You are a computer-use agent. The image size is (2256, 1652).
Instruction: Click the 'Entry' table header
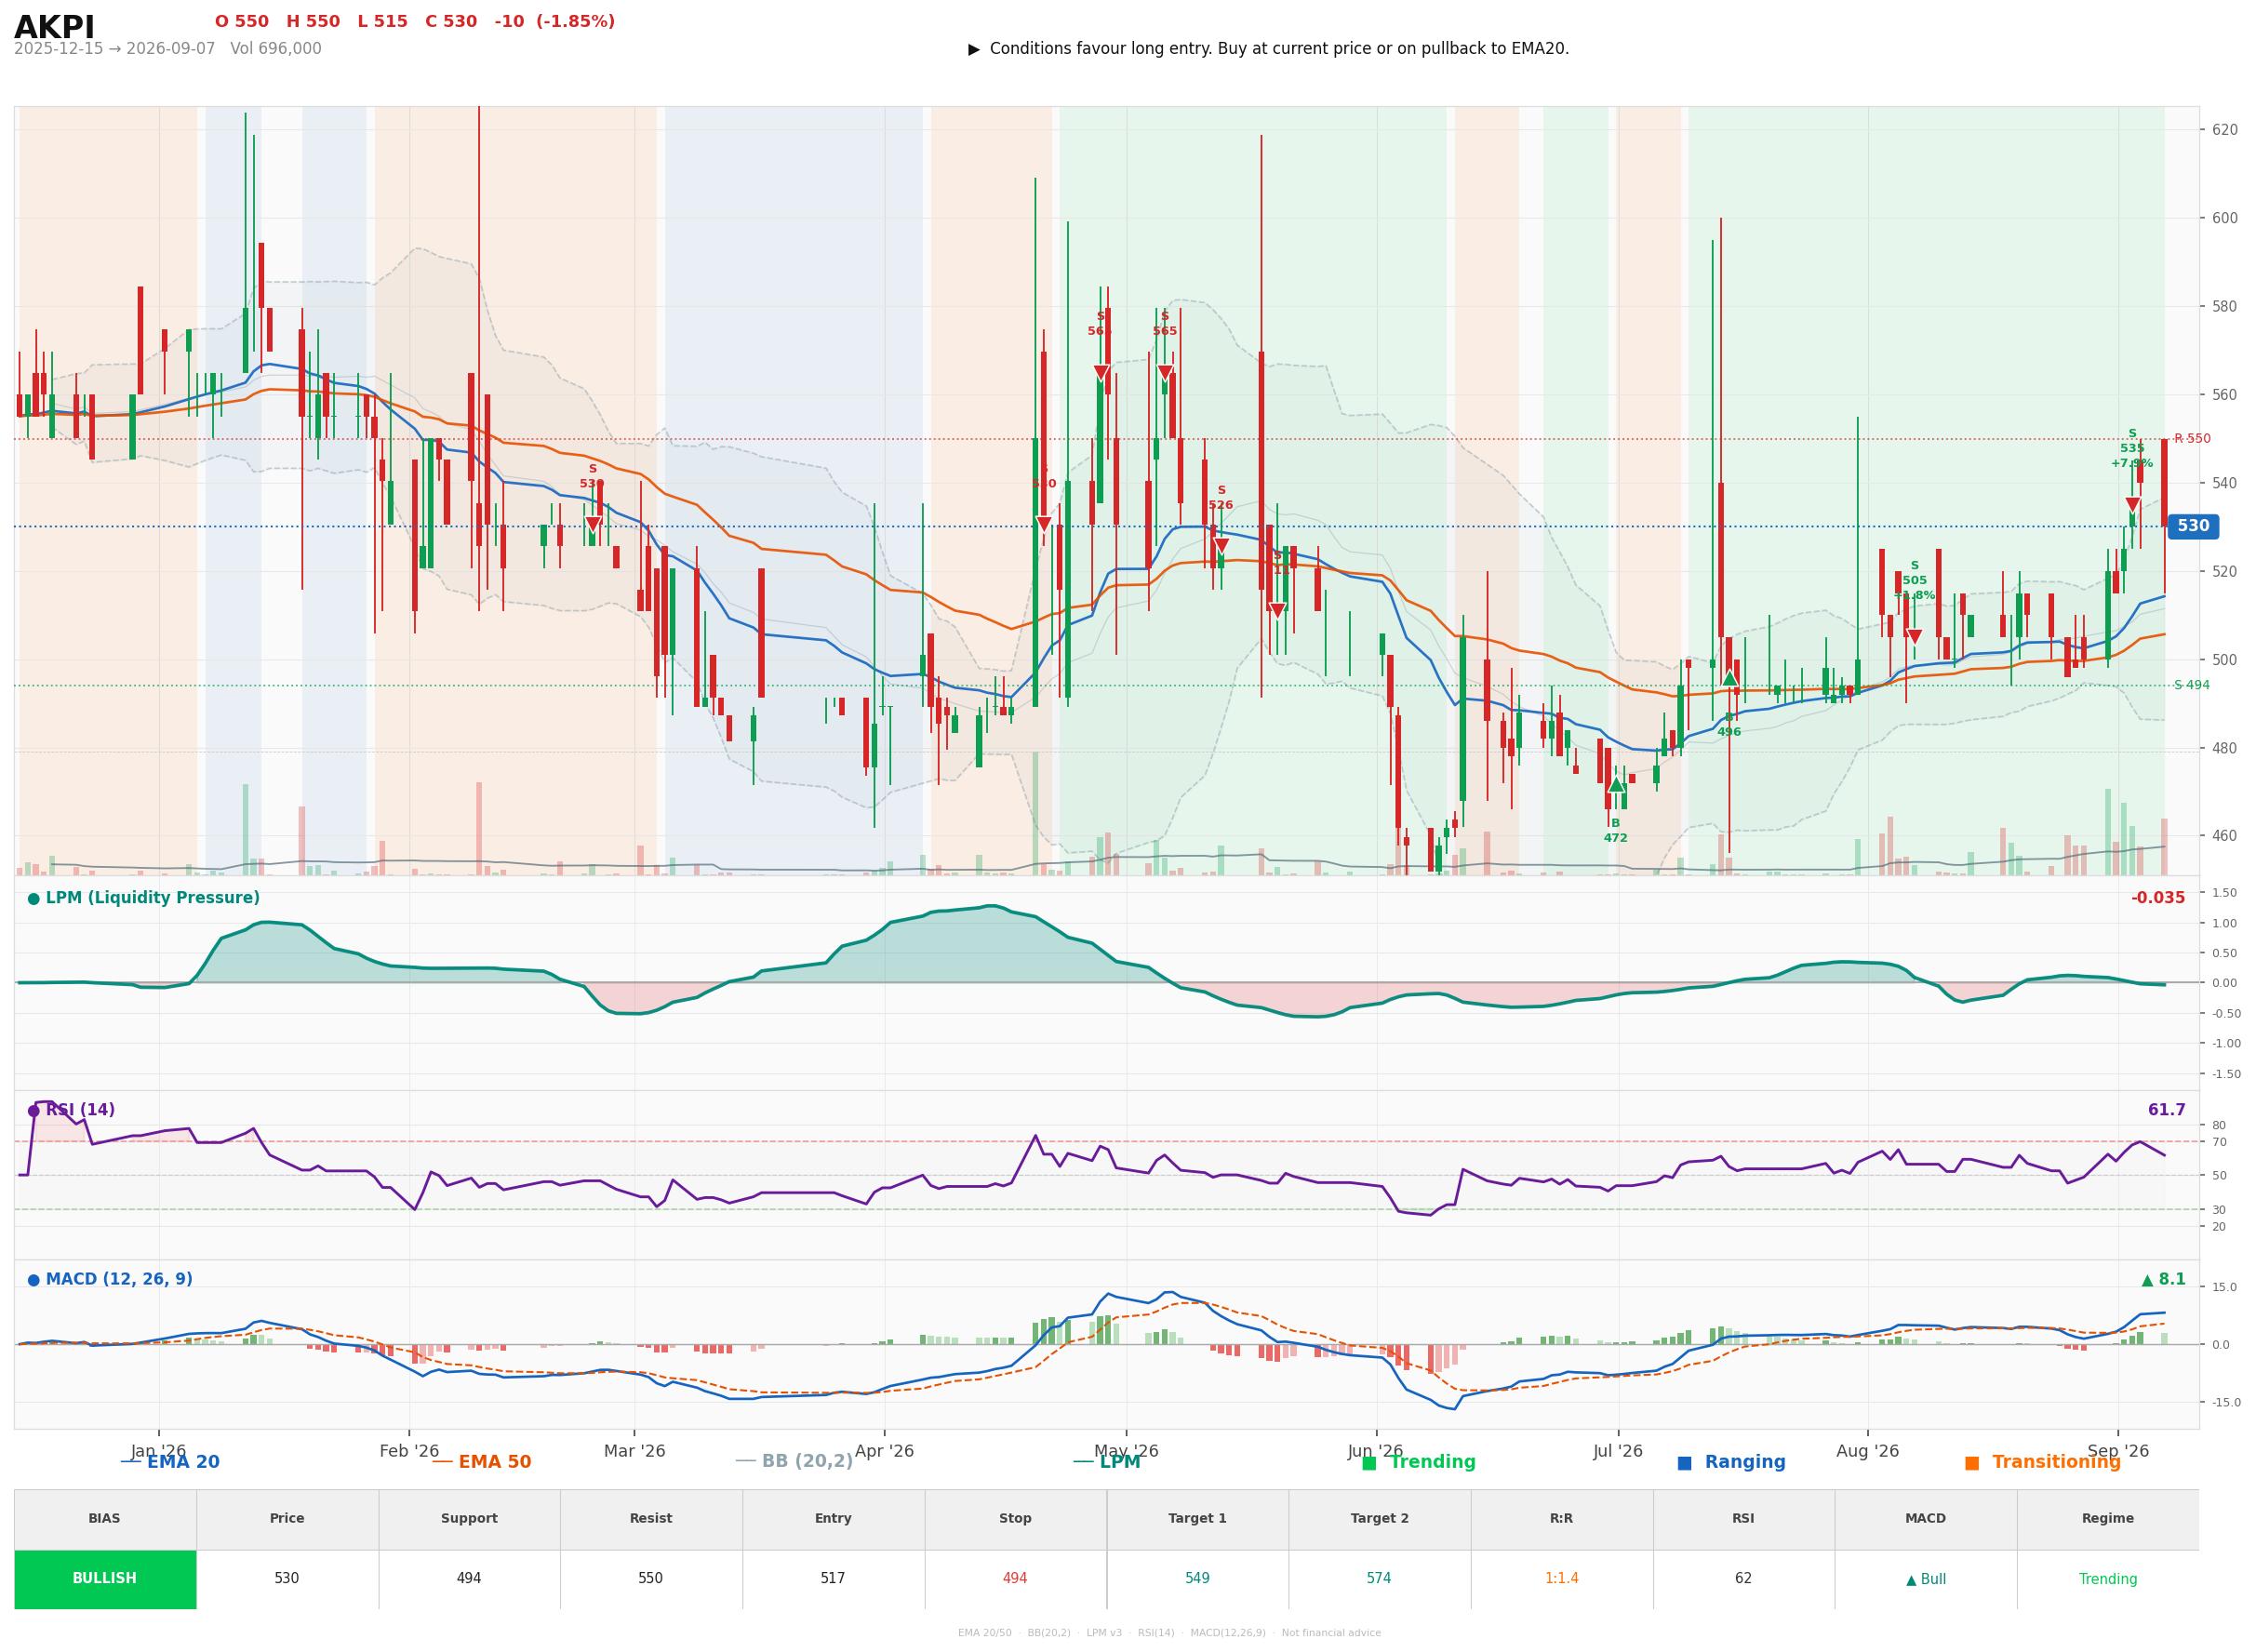click(833, 1519)
